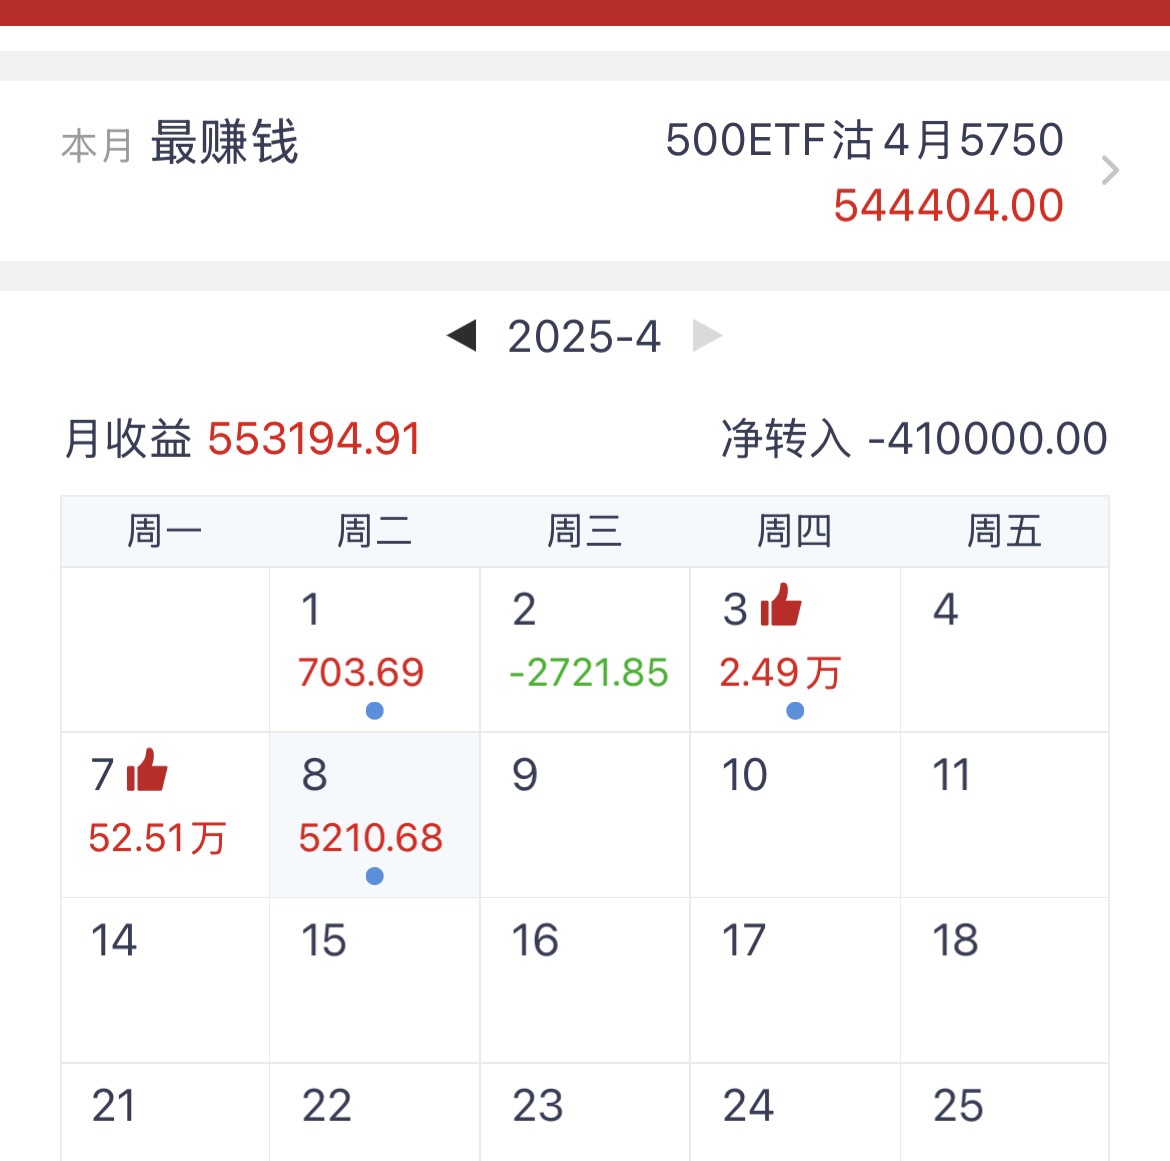Viewport: 1170px width, 1161px height.
Task: Click 703.69 profit on day 1
Action: 361,672
